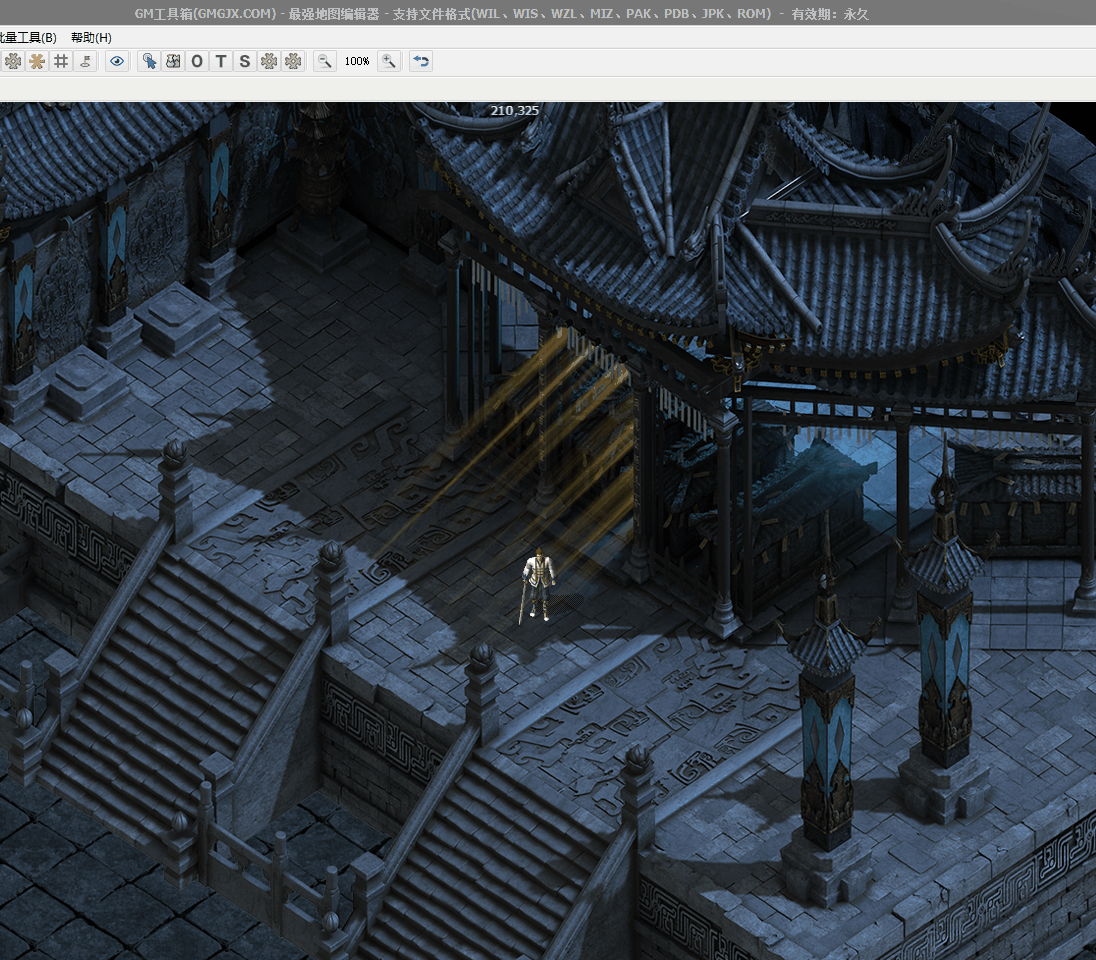Click the map tile icon before the O button
This screenshot has width=1096, height=960.
(x=173, y=62)
